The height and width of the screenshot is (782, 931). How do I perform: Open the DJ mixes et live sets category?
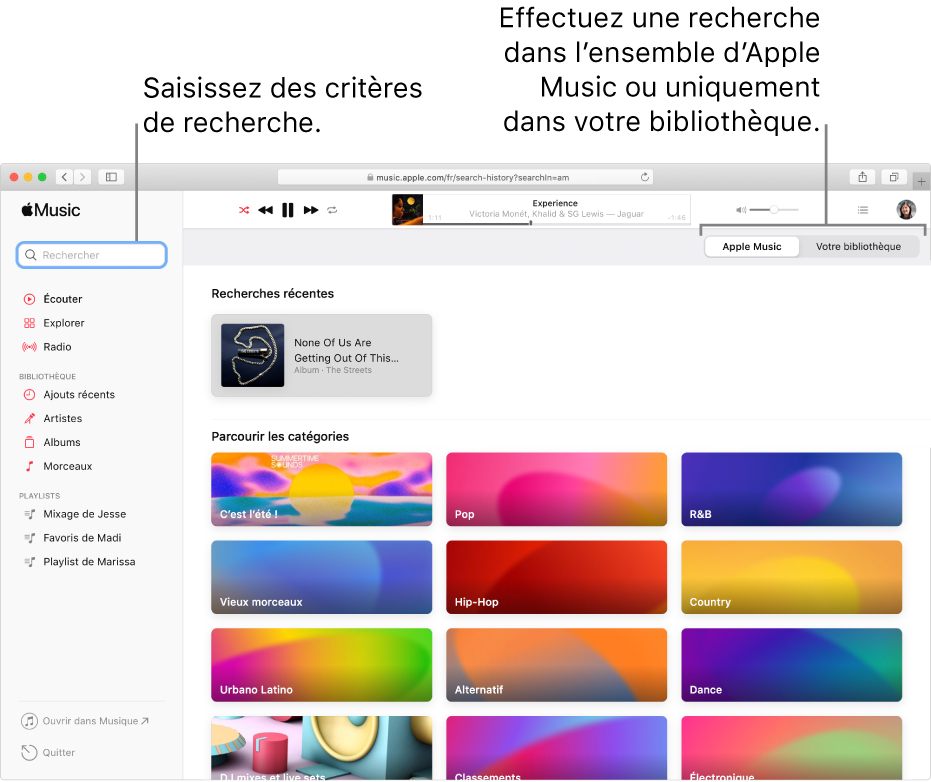click(x=321, y=748)
